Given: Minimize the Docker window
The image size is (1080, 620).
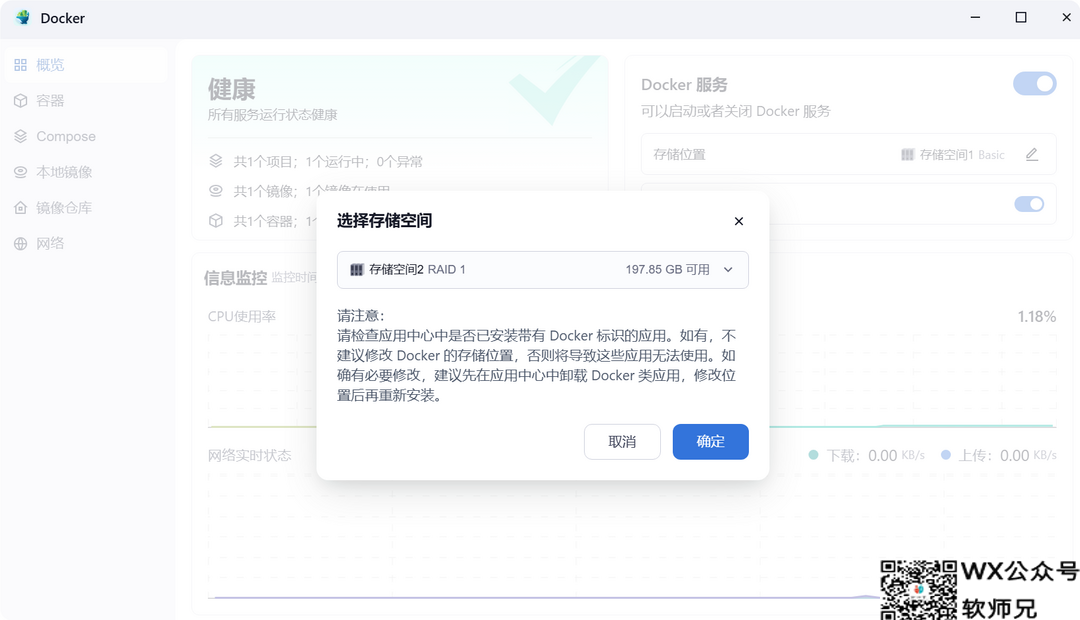Looking at the screenshot, I should coord(975,17).
